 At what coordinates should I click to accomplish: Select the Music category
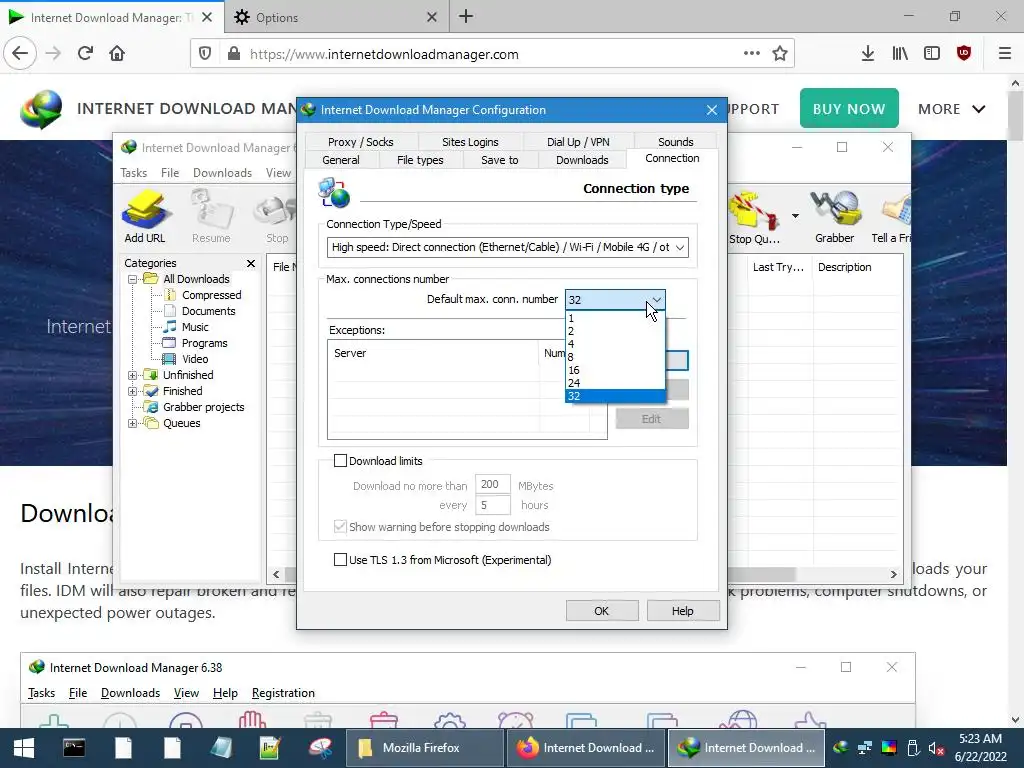195,327
